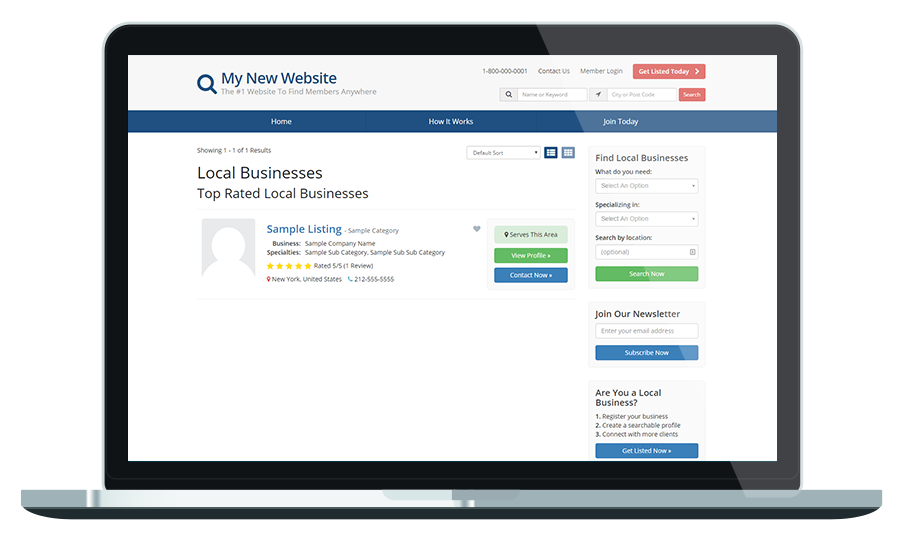
Task: Open the Specializing in dropdown
Action: (x=646, y=219)
